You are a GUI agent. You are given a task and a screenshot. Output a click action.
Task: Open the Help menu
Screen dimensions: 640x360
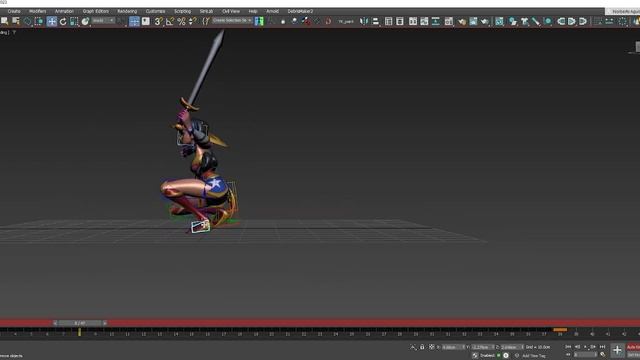pos(253,11)
